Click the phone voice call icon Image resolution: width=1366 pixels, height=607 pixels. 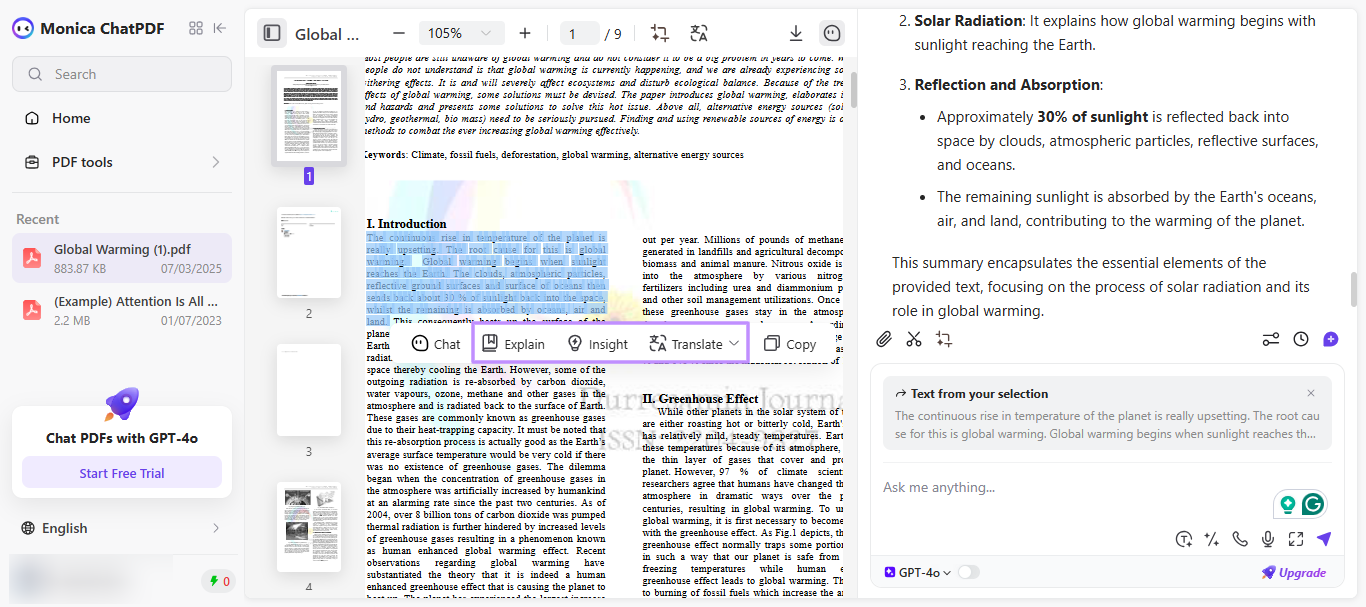pos(1240,539)
